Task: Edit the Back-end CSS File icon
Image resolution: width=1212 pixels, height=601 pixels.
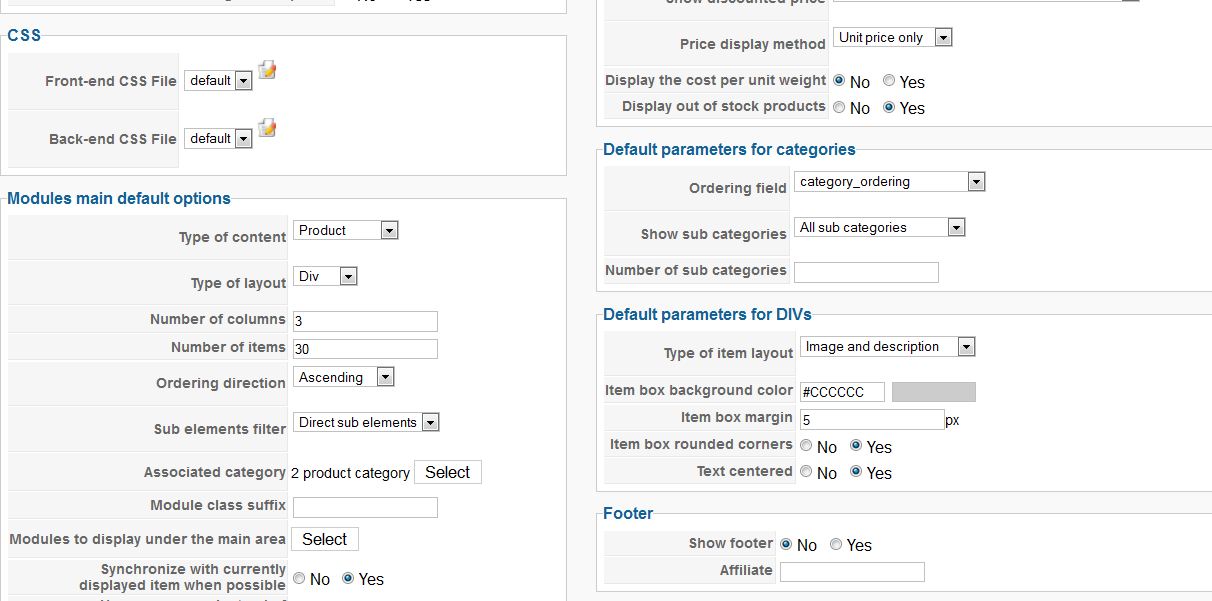Action: [267, 128]
